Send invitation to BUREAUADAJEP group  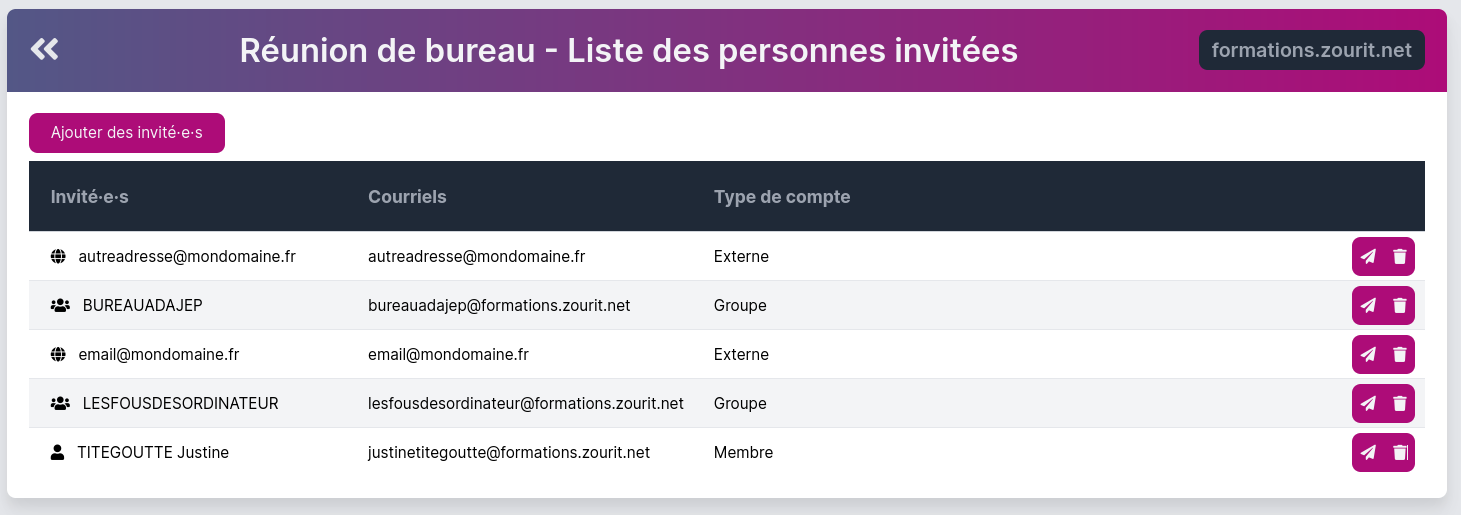(x=1368, y=305)
